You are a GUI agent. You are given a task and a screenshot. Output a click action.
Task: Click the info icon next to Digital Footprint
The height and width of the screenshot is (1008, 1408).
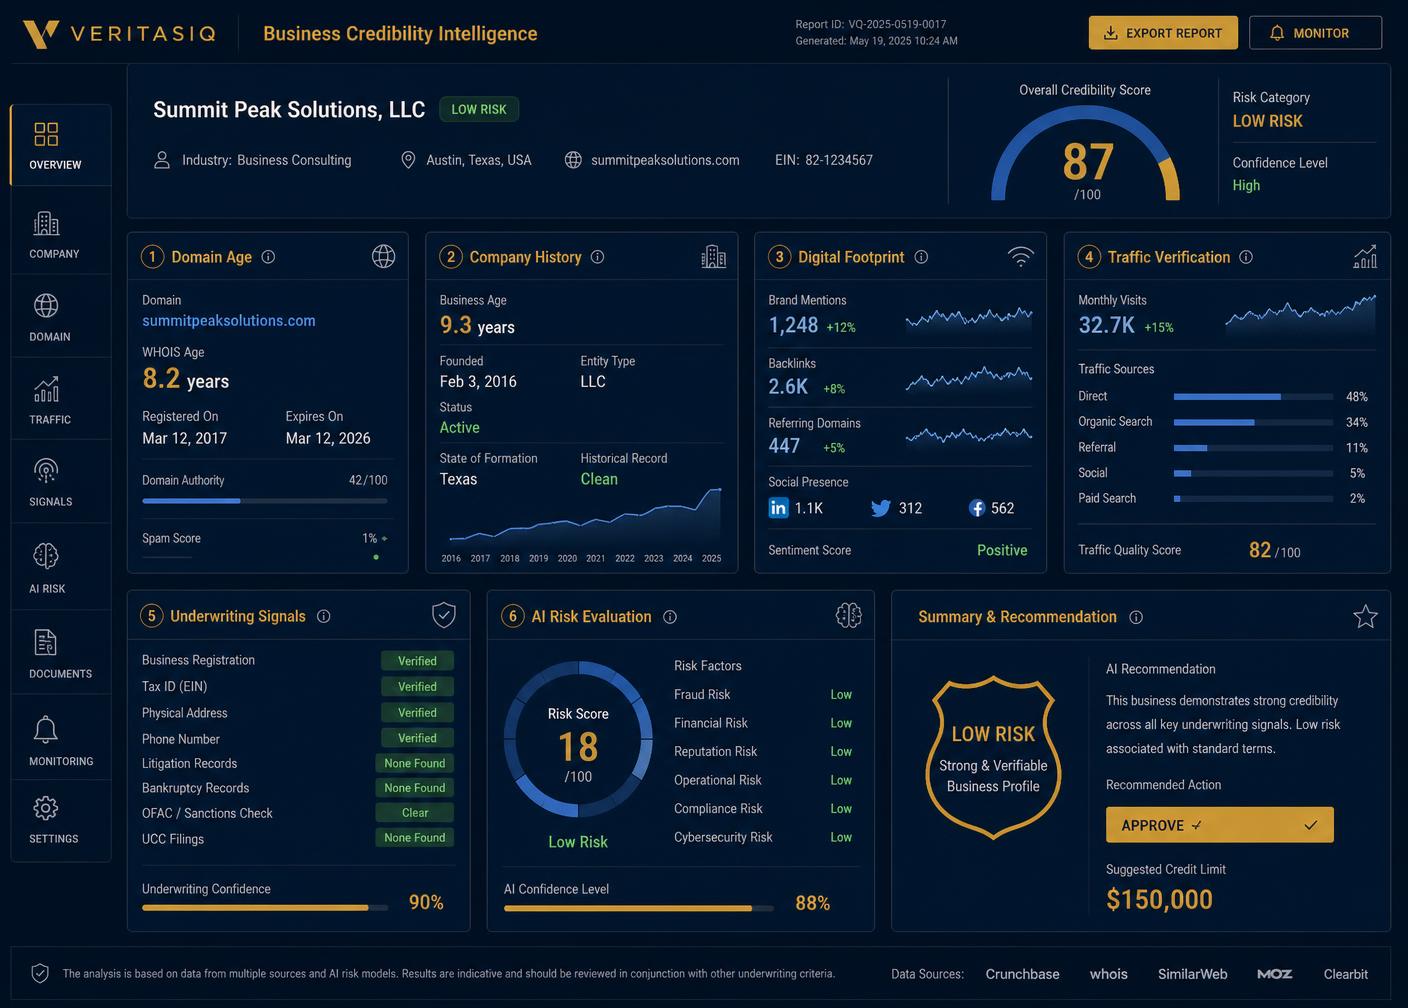coord(921,257)
